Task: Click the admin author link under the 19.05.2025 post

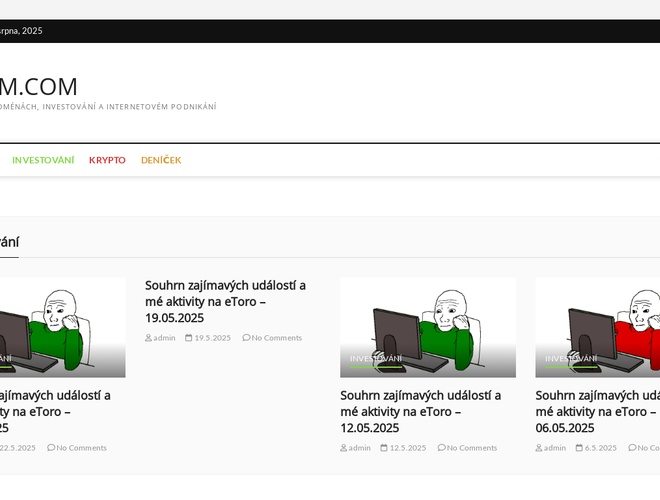Action: (x=164, y=338)
